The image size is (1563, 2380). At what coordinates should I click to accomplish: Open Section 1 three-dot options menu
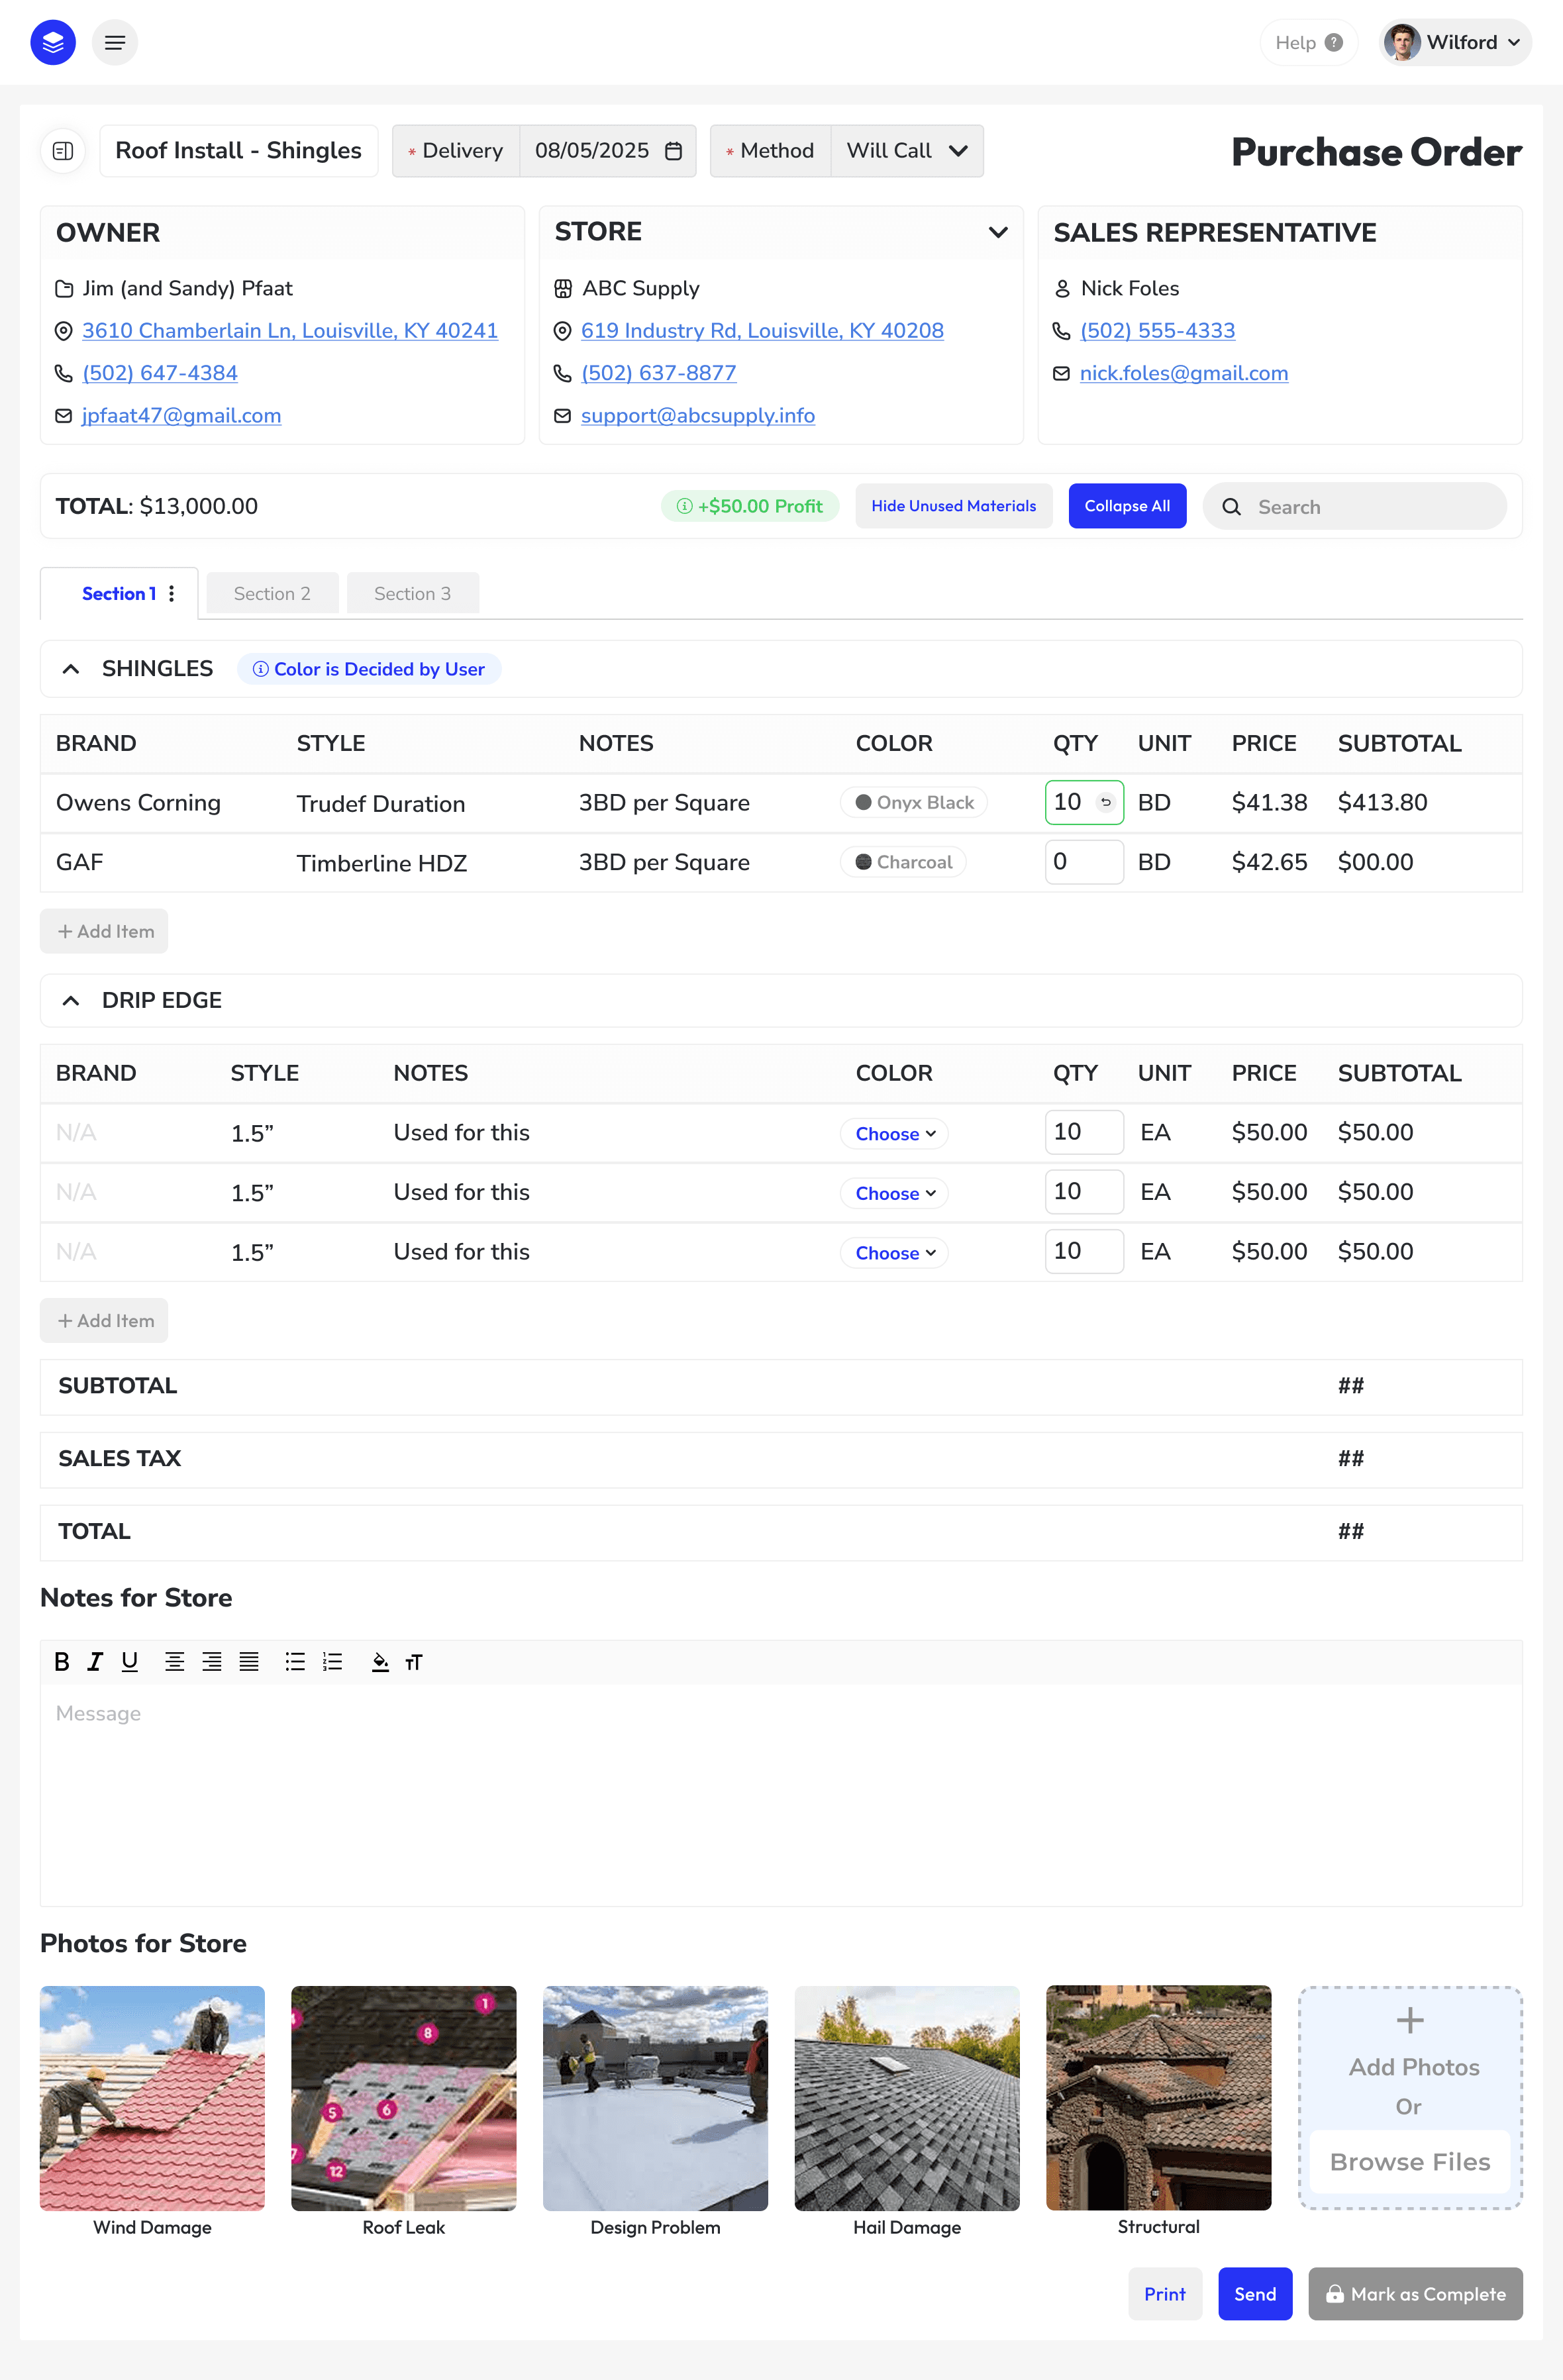point(172,594)
